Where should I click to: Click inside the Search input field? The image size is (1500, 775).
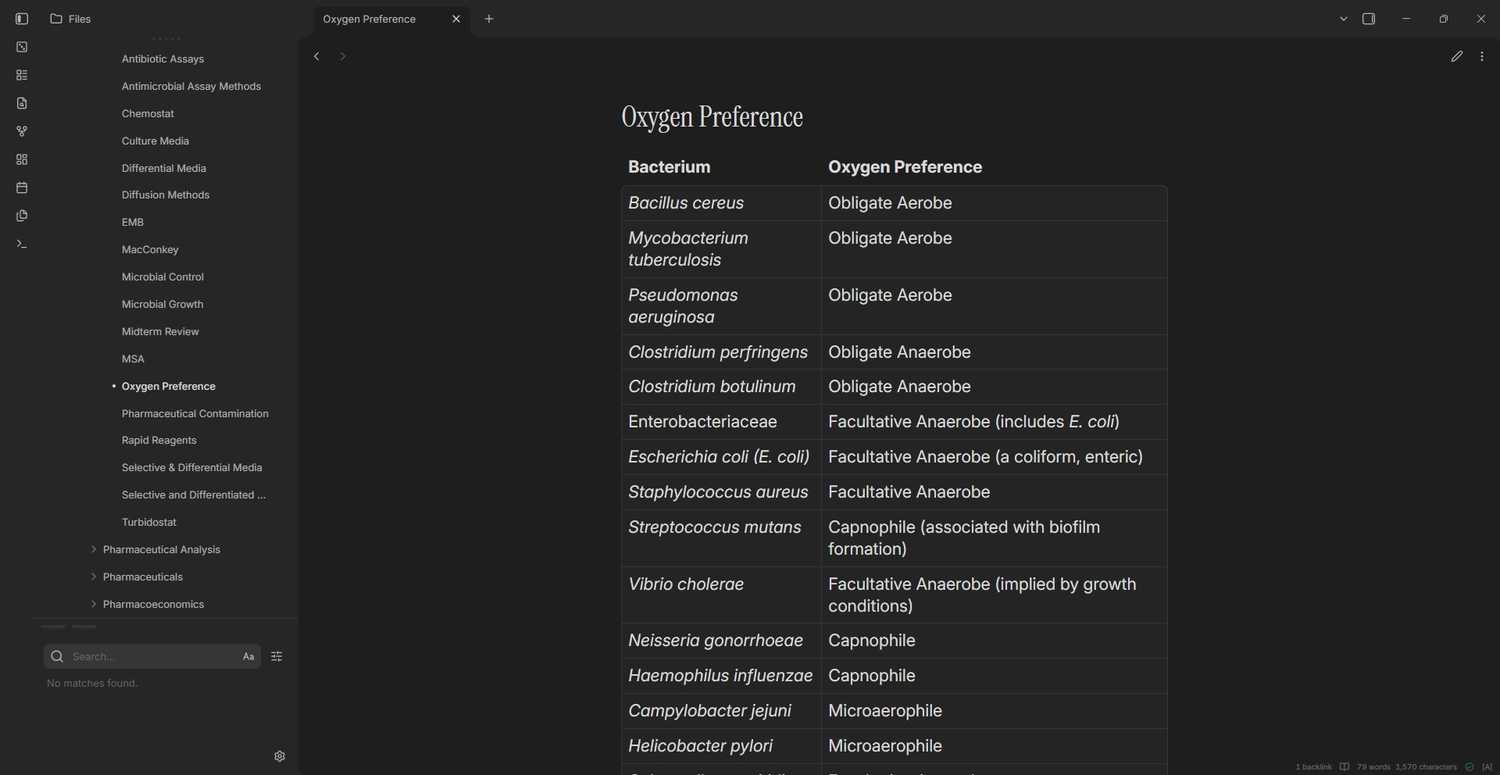pos(150,657)
